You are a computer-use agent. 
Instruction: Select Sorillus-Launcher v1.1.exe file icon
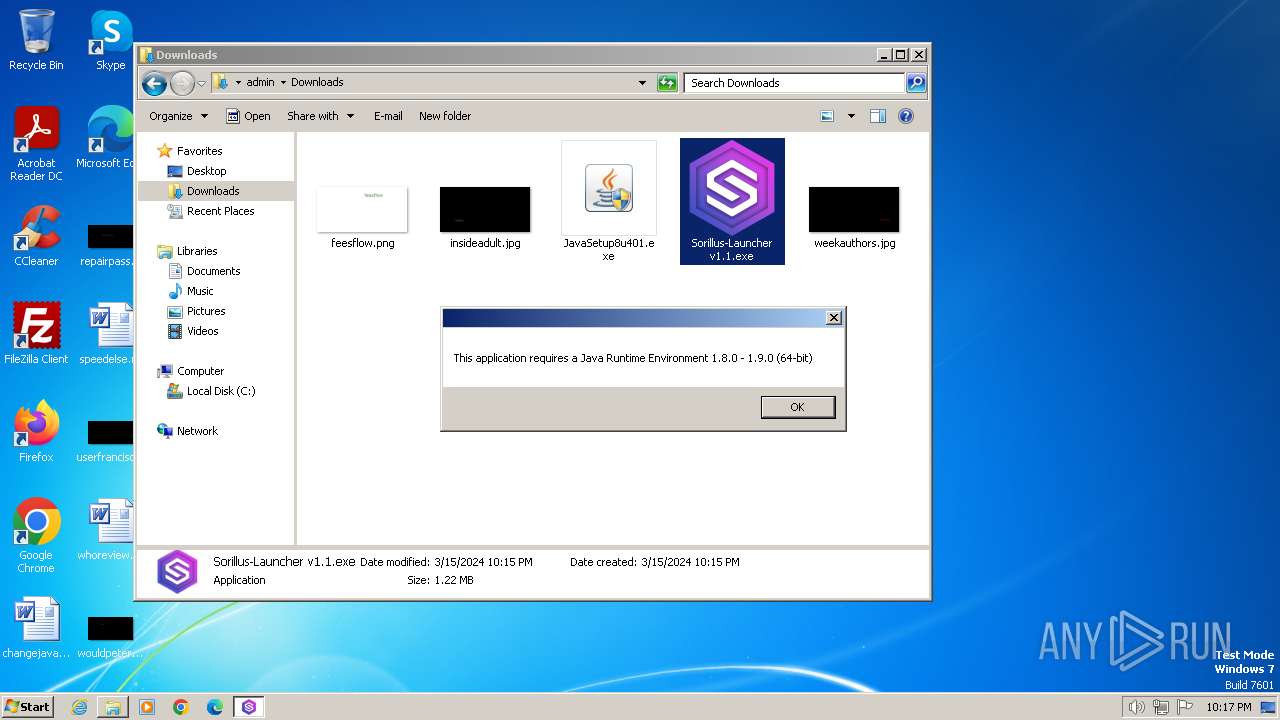click(x=732, y=201)
